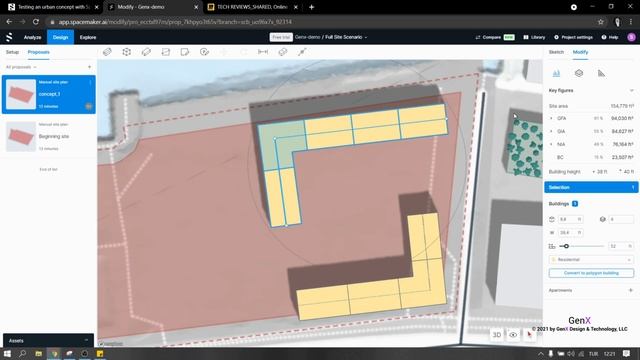Click the pointer selection mode icon
Image resolution: width=640 pixels, height=360 pixels.
pos(529,335)
